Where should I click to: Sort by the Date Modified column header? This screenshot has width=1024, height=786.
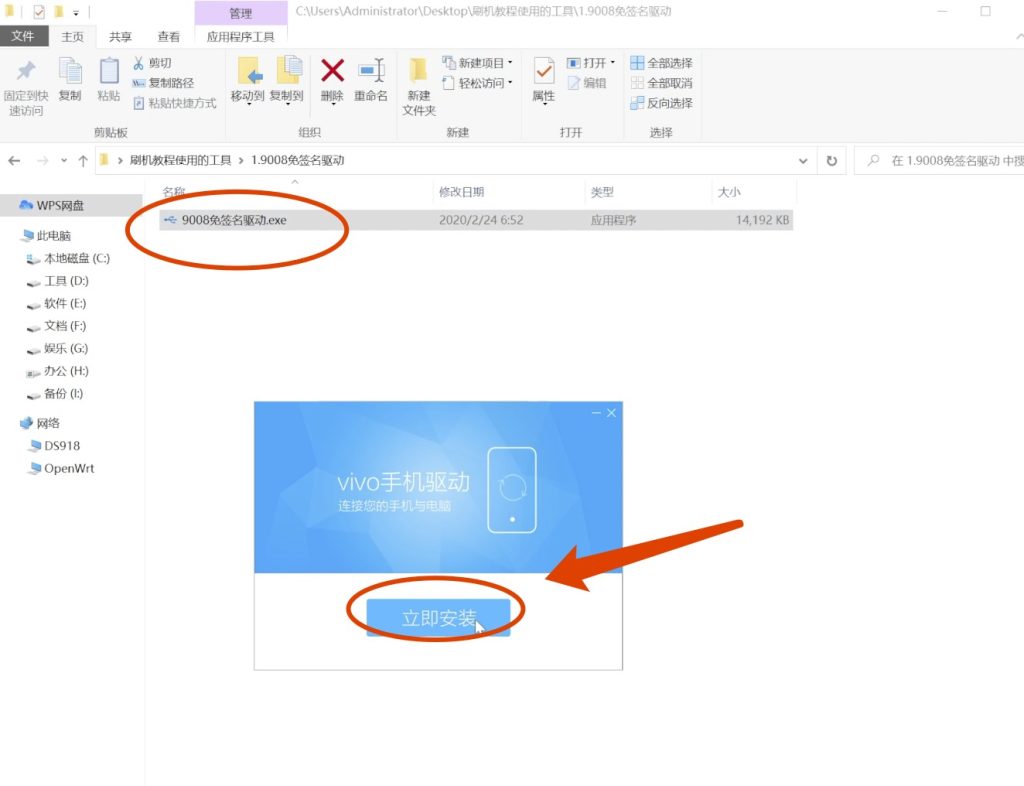tap(461, 192)
